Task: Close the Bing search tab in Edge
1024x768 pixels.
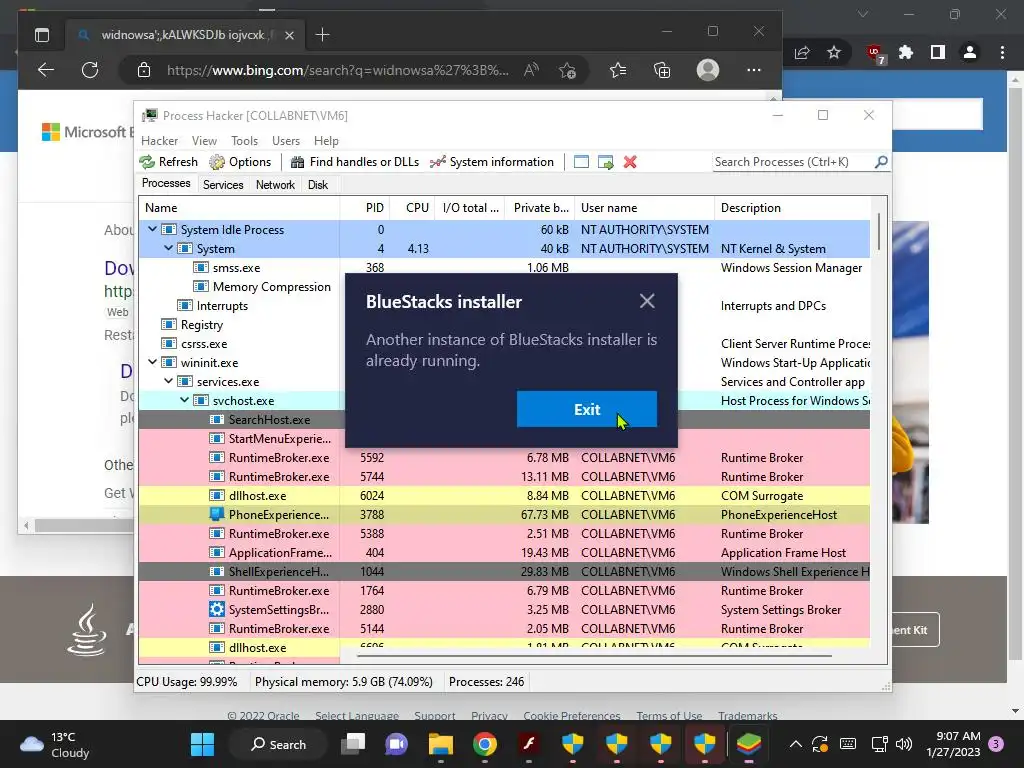Action: pyautogui.click(x=289, y=35)
